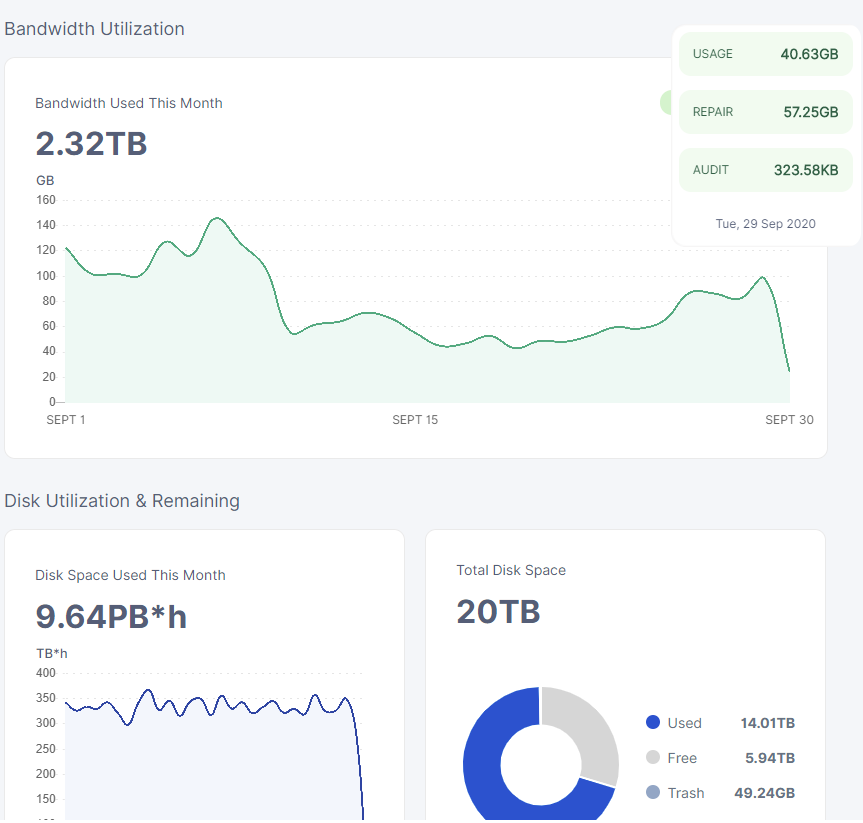Click the Trash legend dot
The height and width of the screenshot is (823, 863).
(653, 793)
